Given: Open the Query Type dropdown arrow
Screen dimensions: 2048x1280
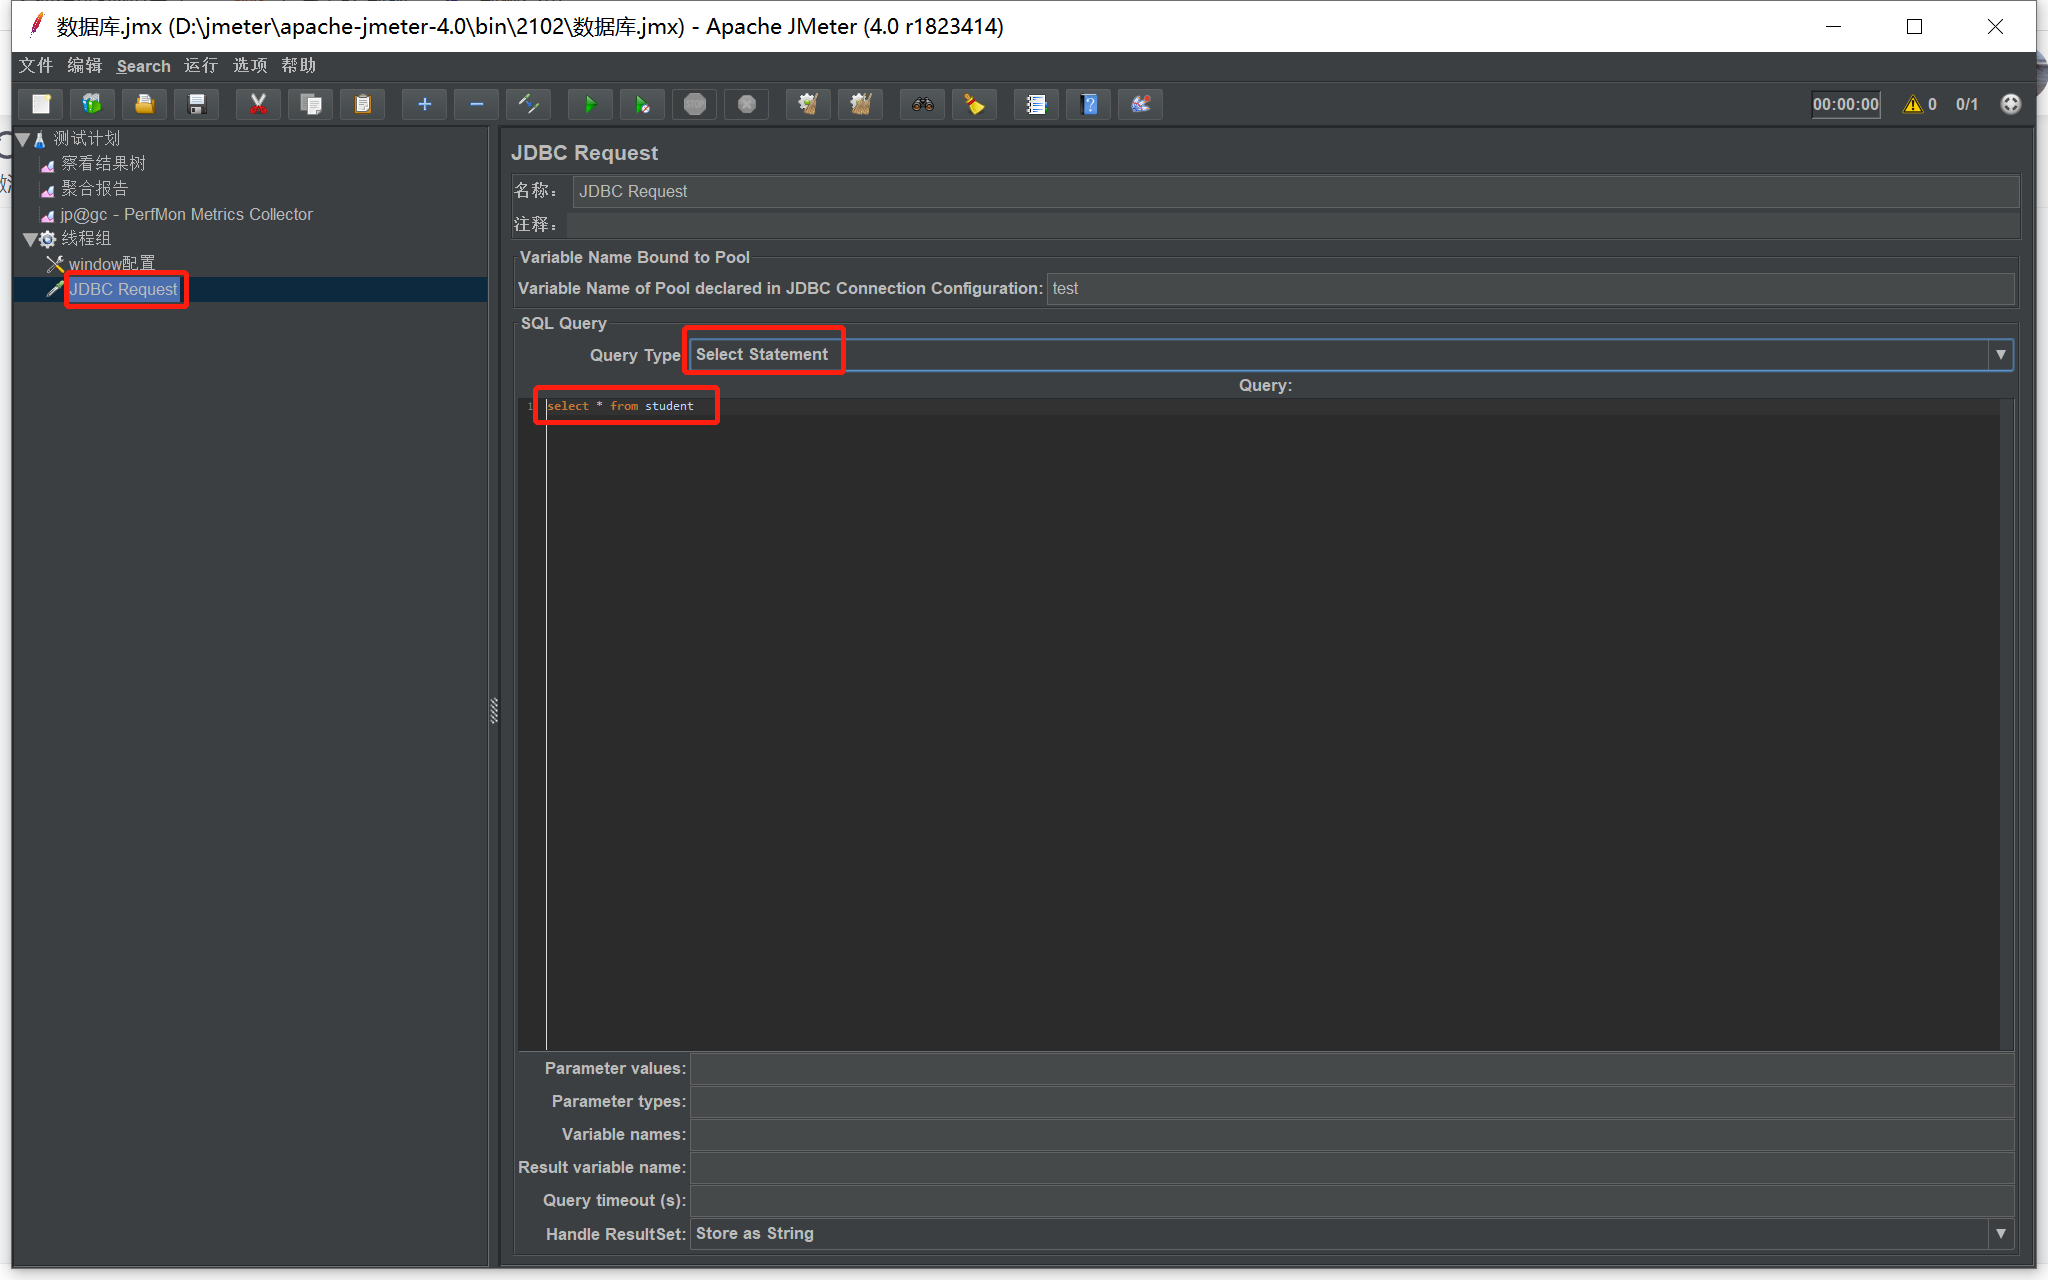Looking at the screenshot, I should pyautogui.click(x=2000, y=355).
